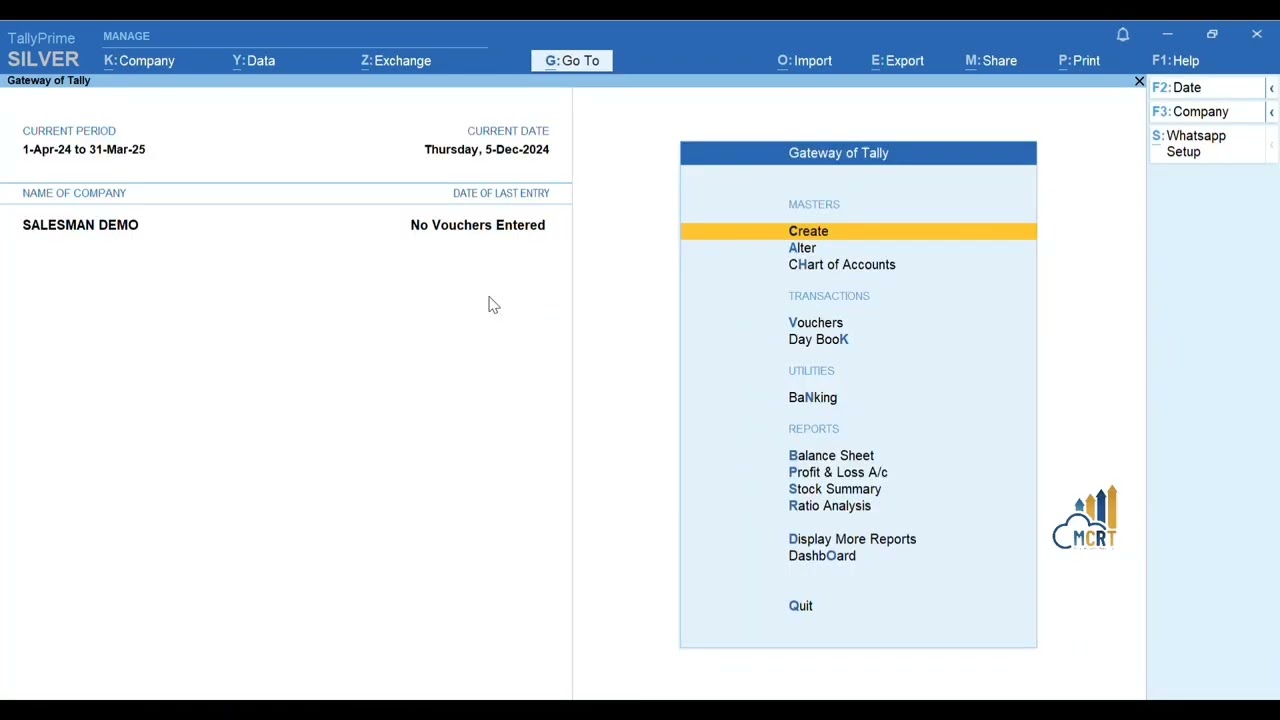Open F1: Help
The height and width of the screenshot is (720, 1280).
pos(1175,61)
